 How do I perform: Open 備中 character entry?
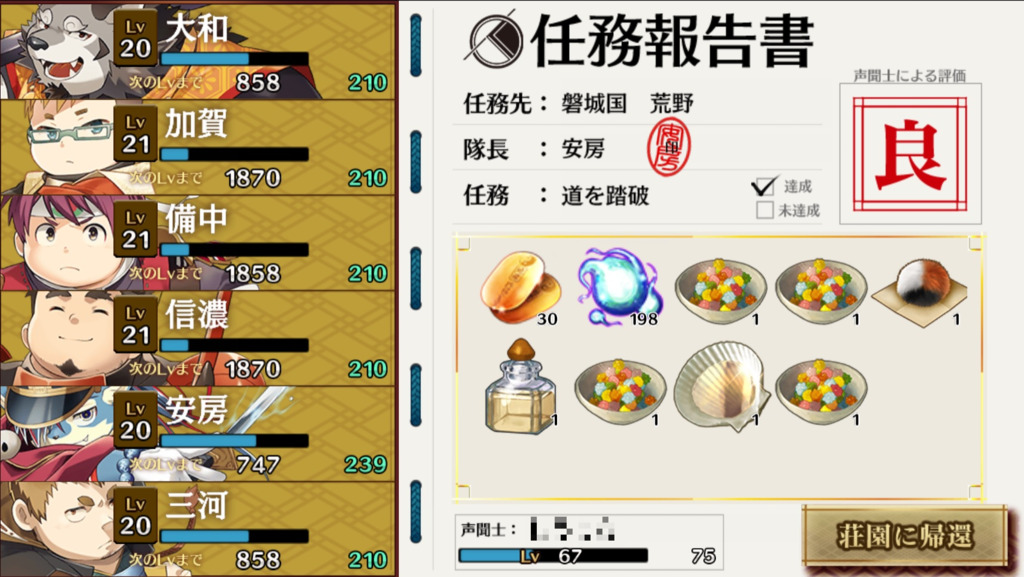click(x=198, y=242)
